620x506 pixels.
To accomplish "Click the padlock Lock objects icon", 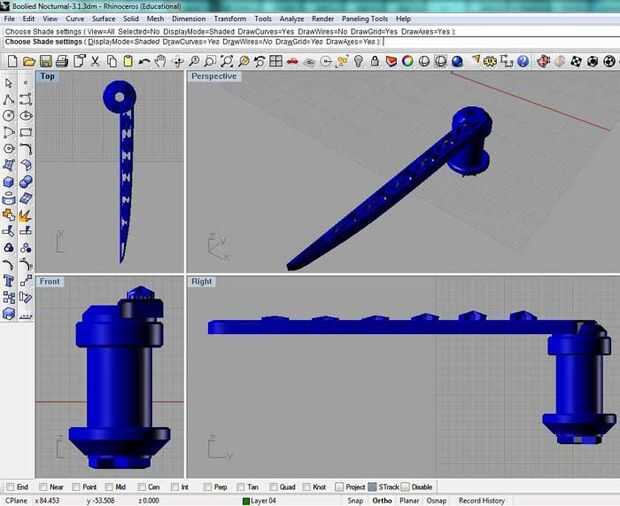I will (374, 61).
